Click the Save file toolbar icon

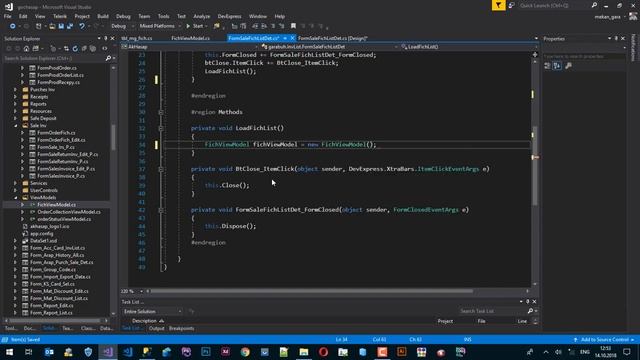pyautogui.click(x=61, y=26)
